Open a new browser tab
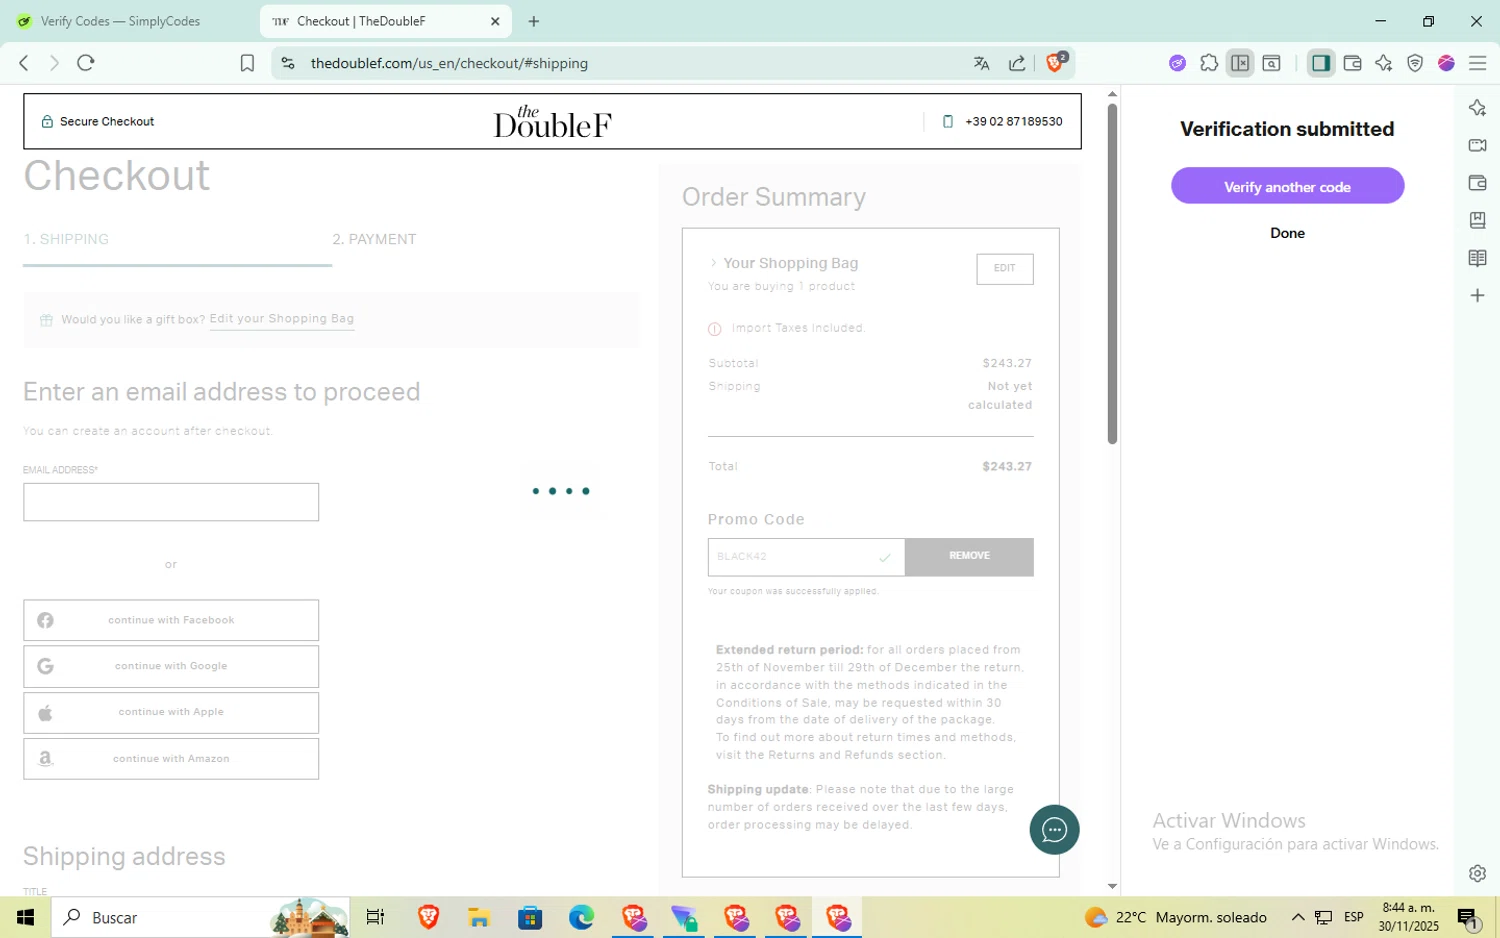 coord(534,21)
